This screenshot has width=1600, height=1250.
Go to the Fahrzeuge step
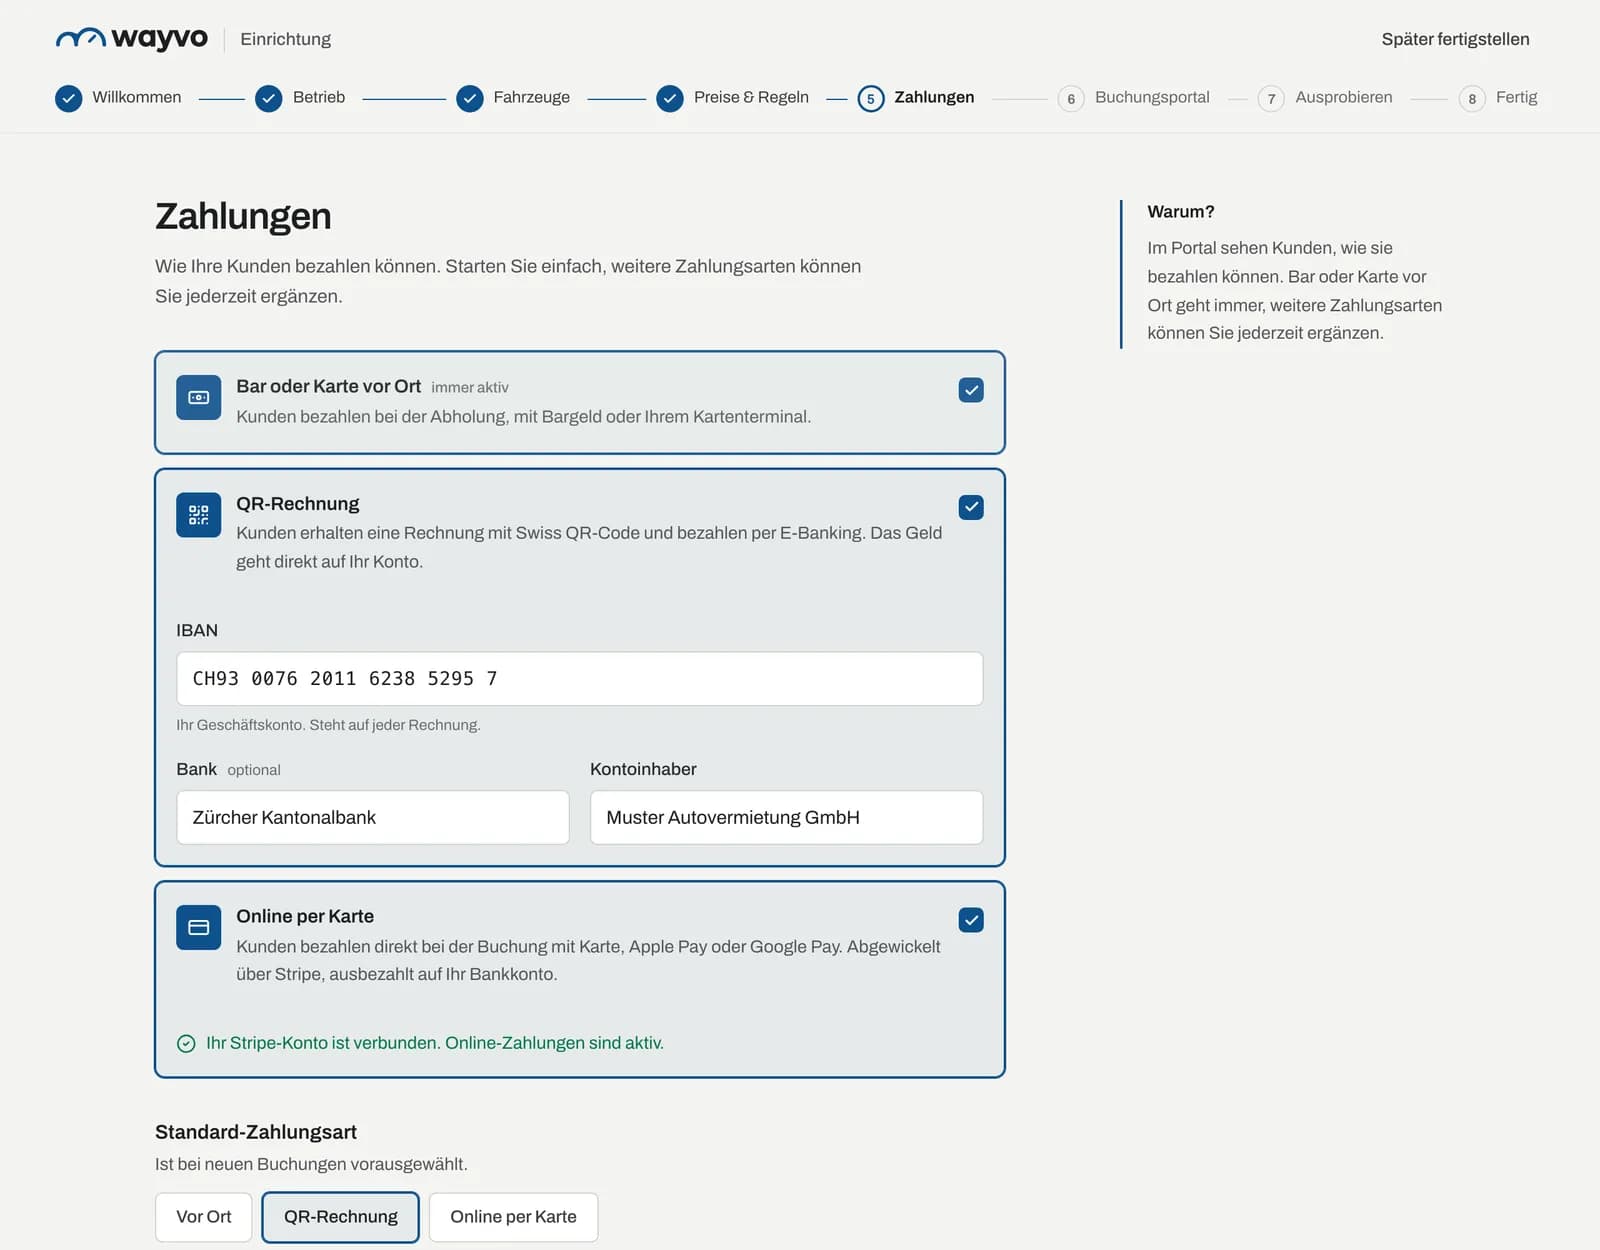click(x=532, y=97)
